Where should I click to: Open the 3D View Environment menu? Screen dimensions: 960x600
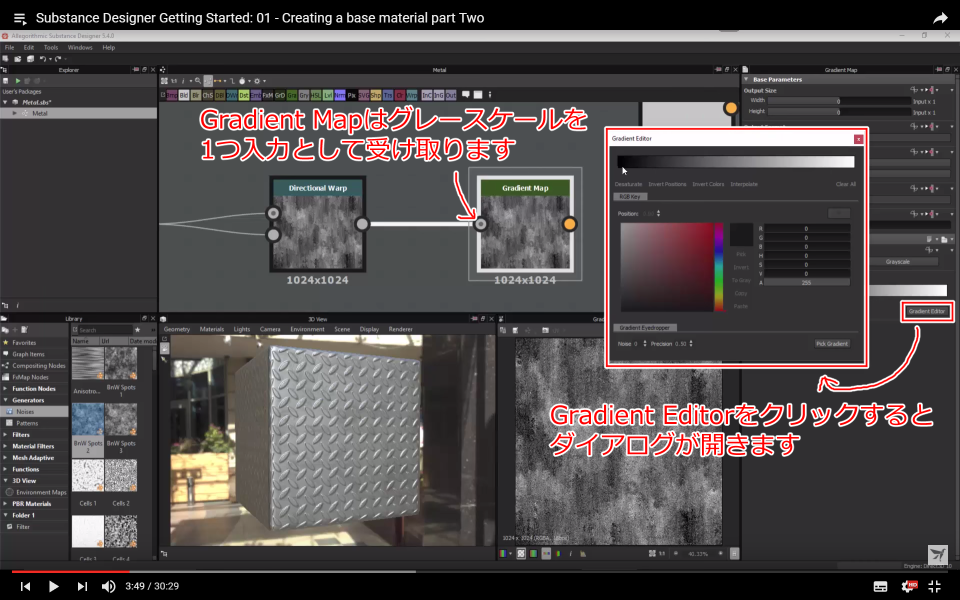click(307, 329)
